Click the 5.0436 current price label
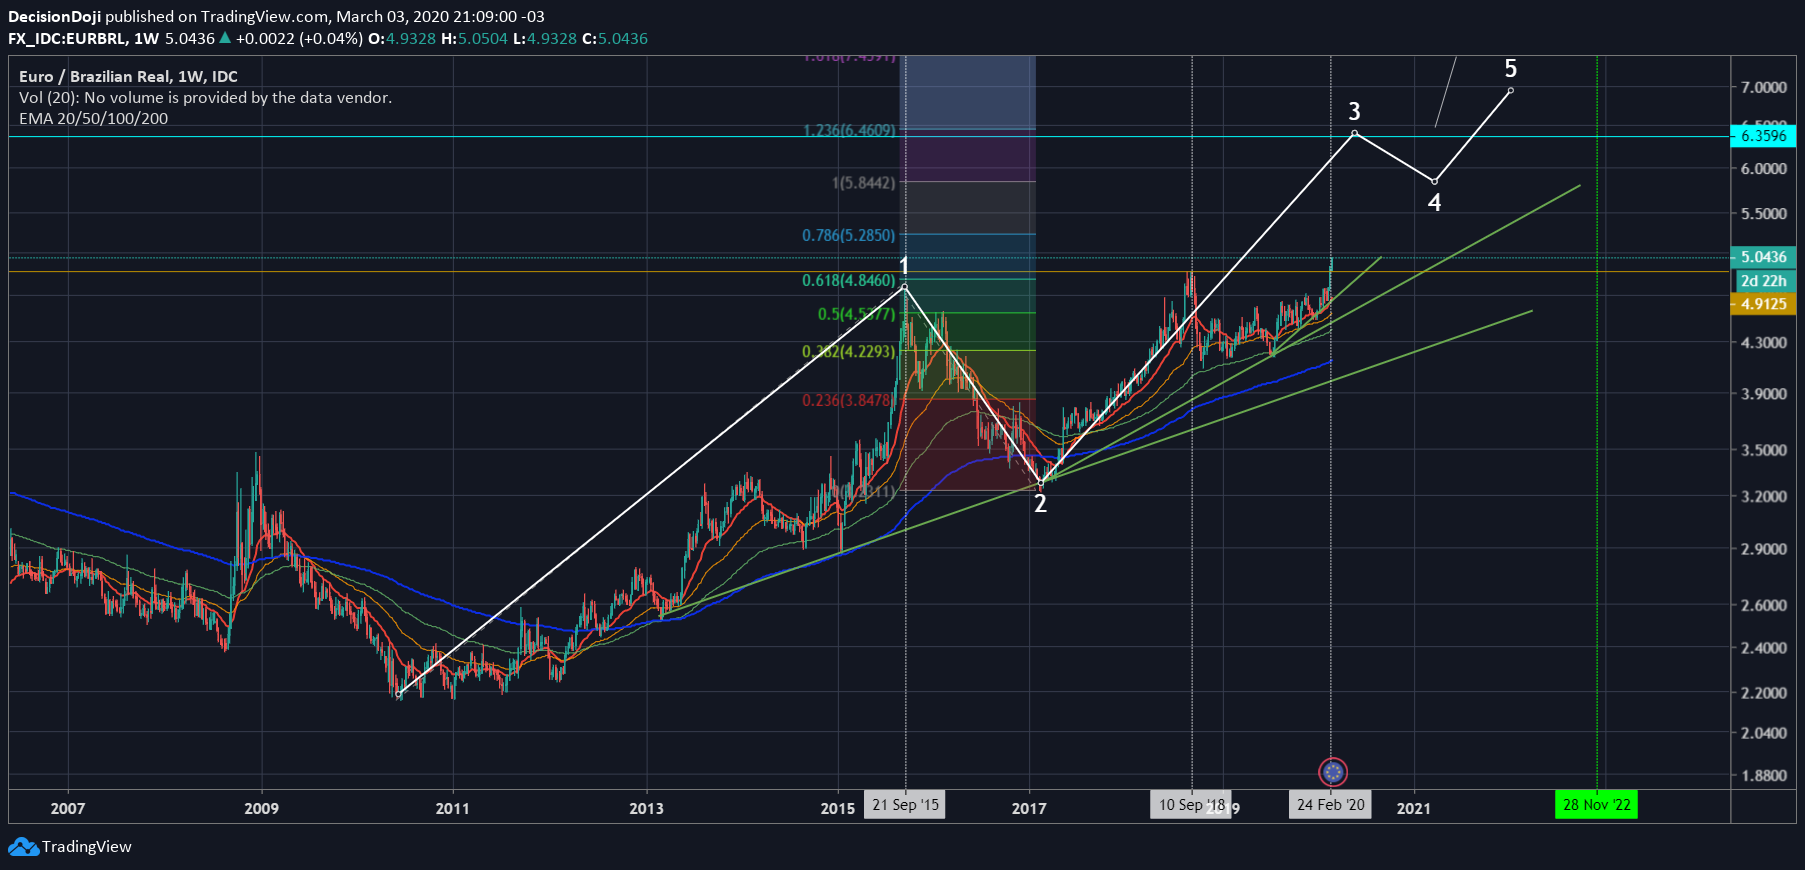Image resolution: width=1805 pixels, height=870 pixels. coord(1763,257)
